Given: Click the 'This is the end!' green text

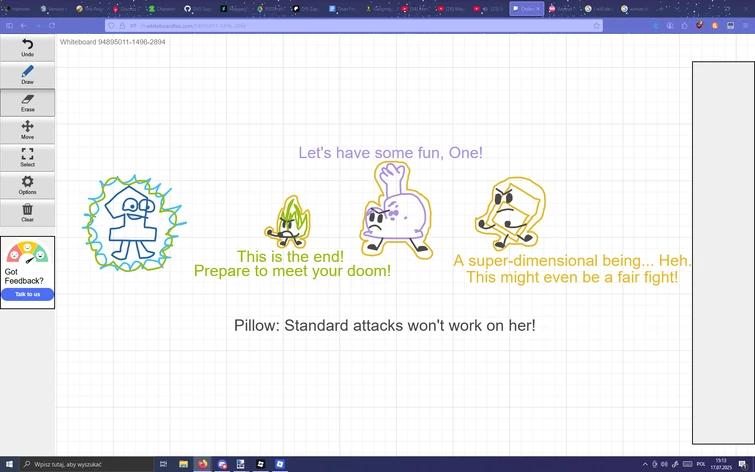Looking at the screenshot, I should 290,256.
